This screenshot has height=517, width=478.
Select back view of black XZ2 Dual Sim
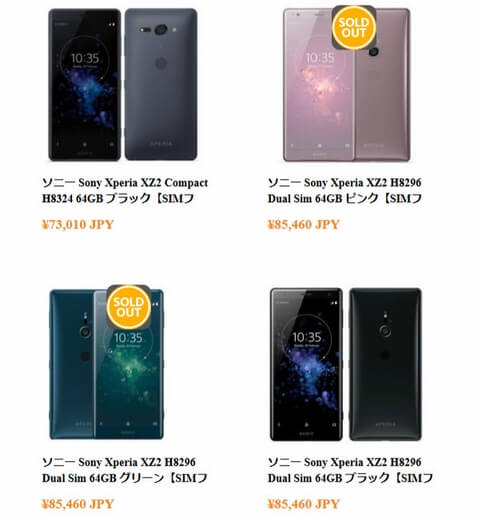[x=385, y=364]
